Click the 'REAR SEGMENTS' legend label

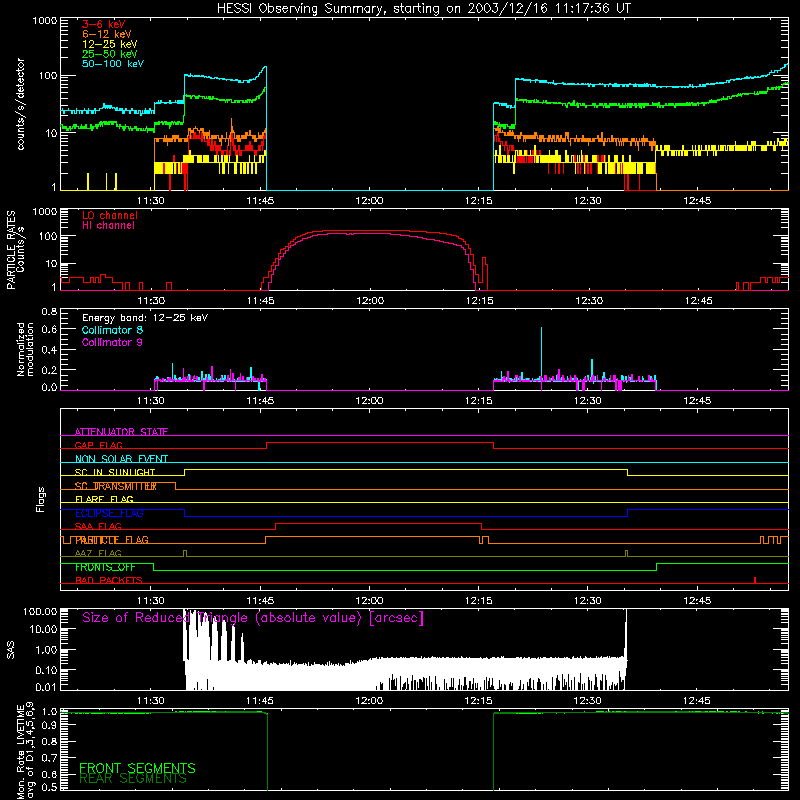(133, 779)
